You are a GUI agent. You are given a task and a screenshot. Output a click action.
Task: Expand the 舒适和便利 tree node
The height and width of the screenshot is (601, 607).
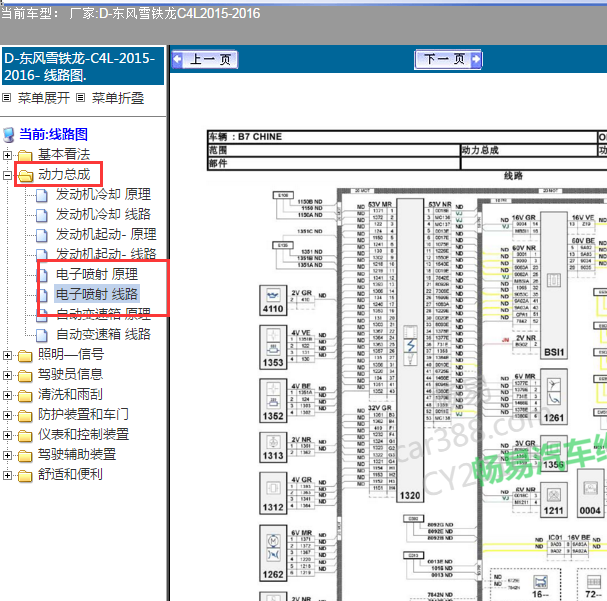pyautogui.click(x=7, y=475)
